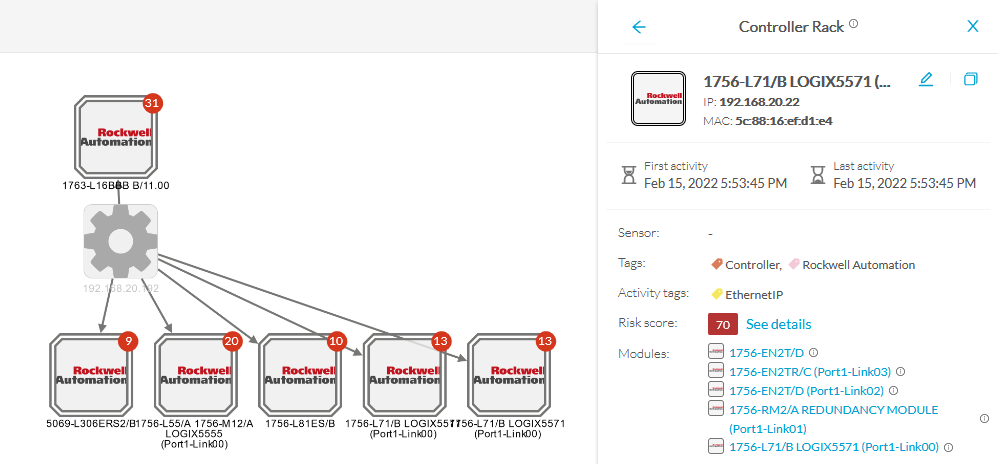The width and height of the screenshot is (998, 464).
Task: Select the risk score 70 badge
Action: pos(722,325)
